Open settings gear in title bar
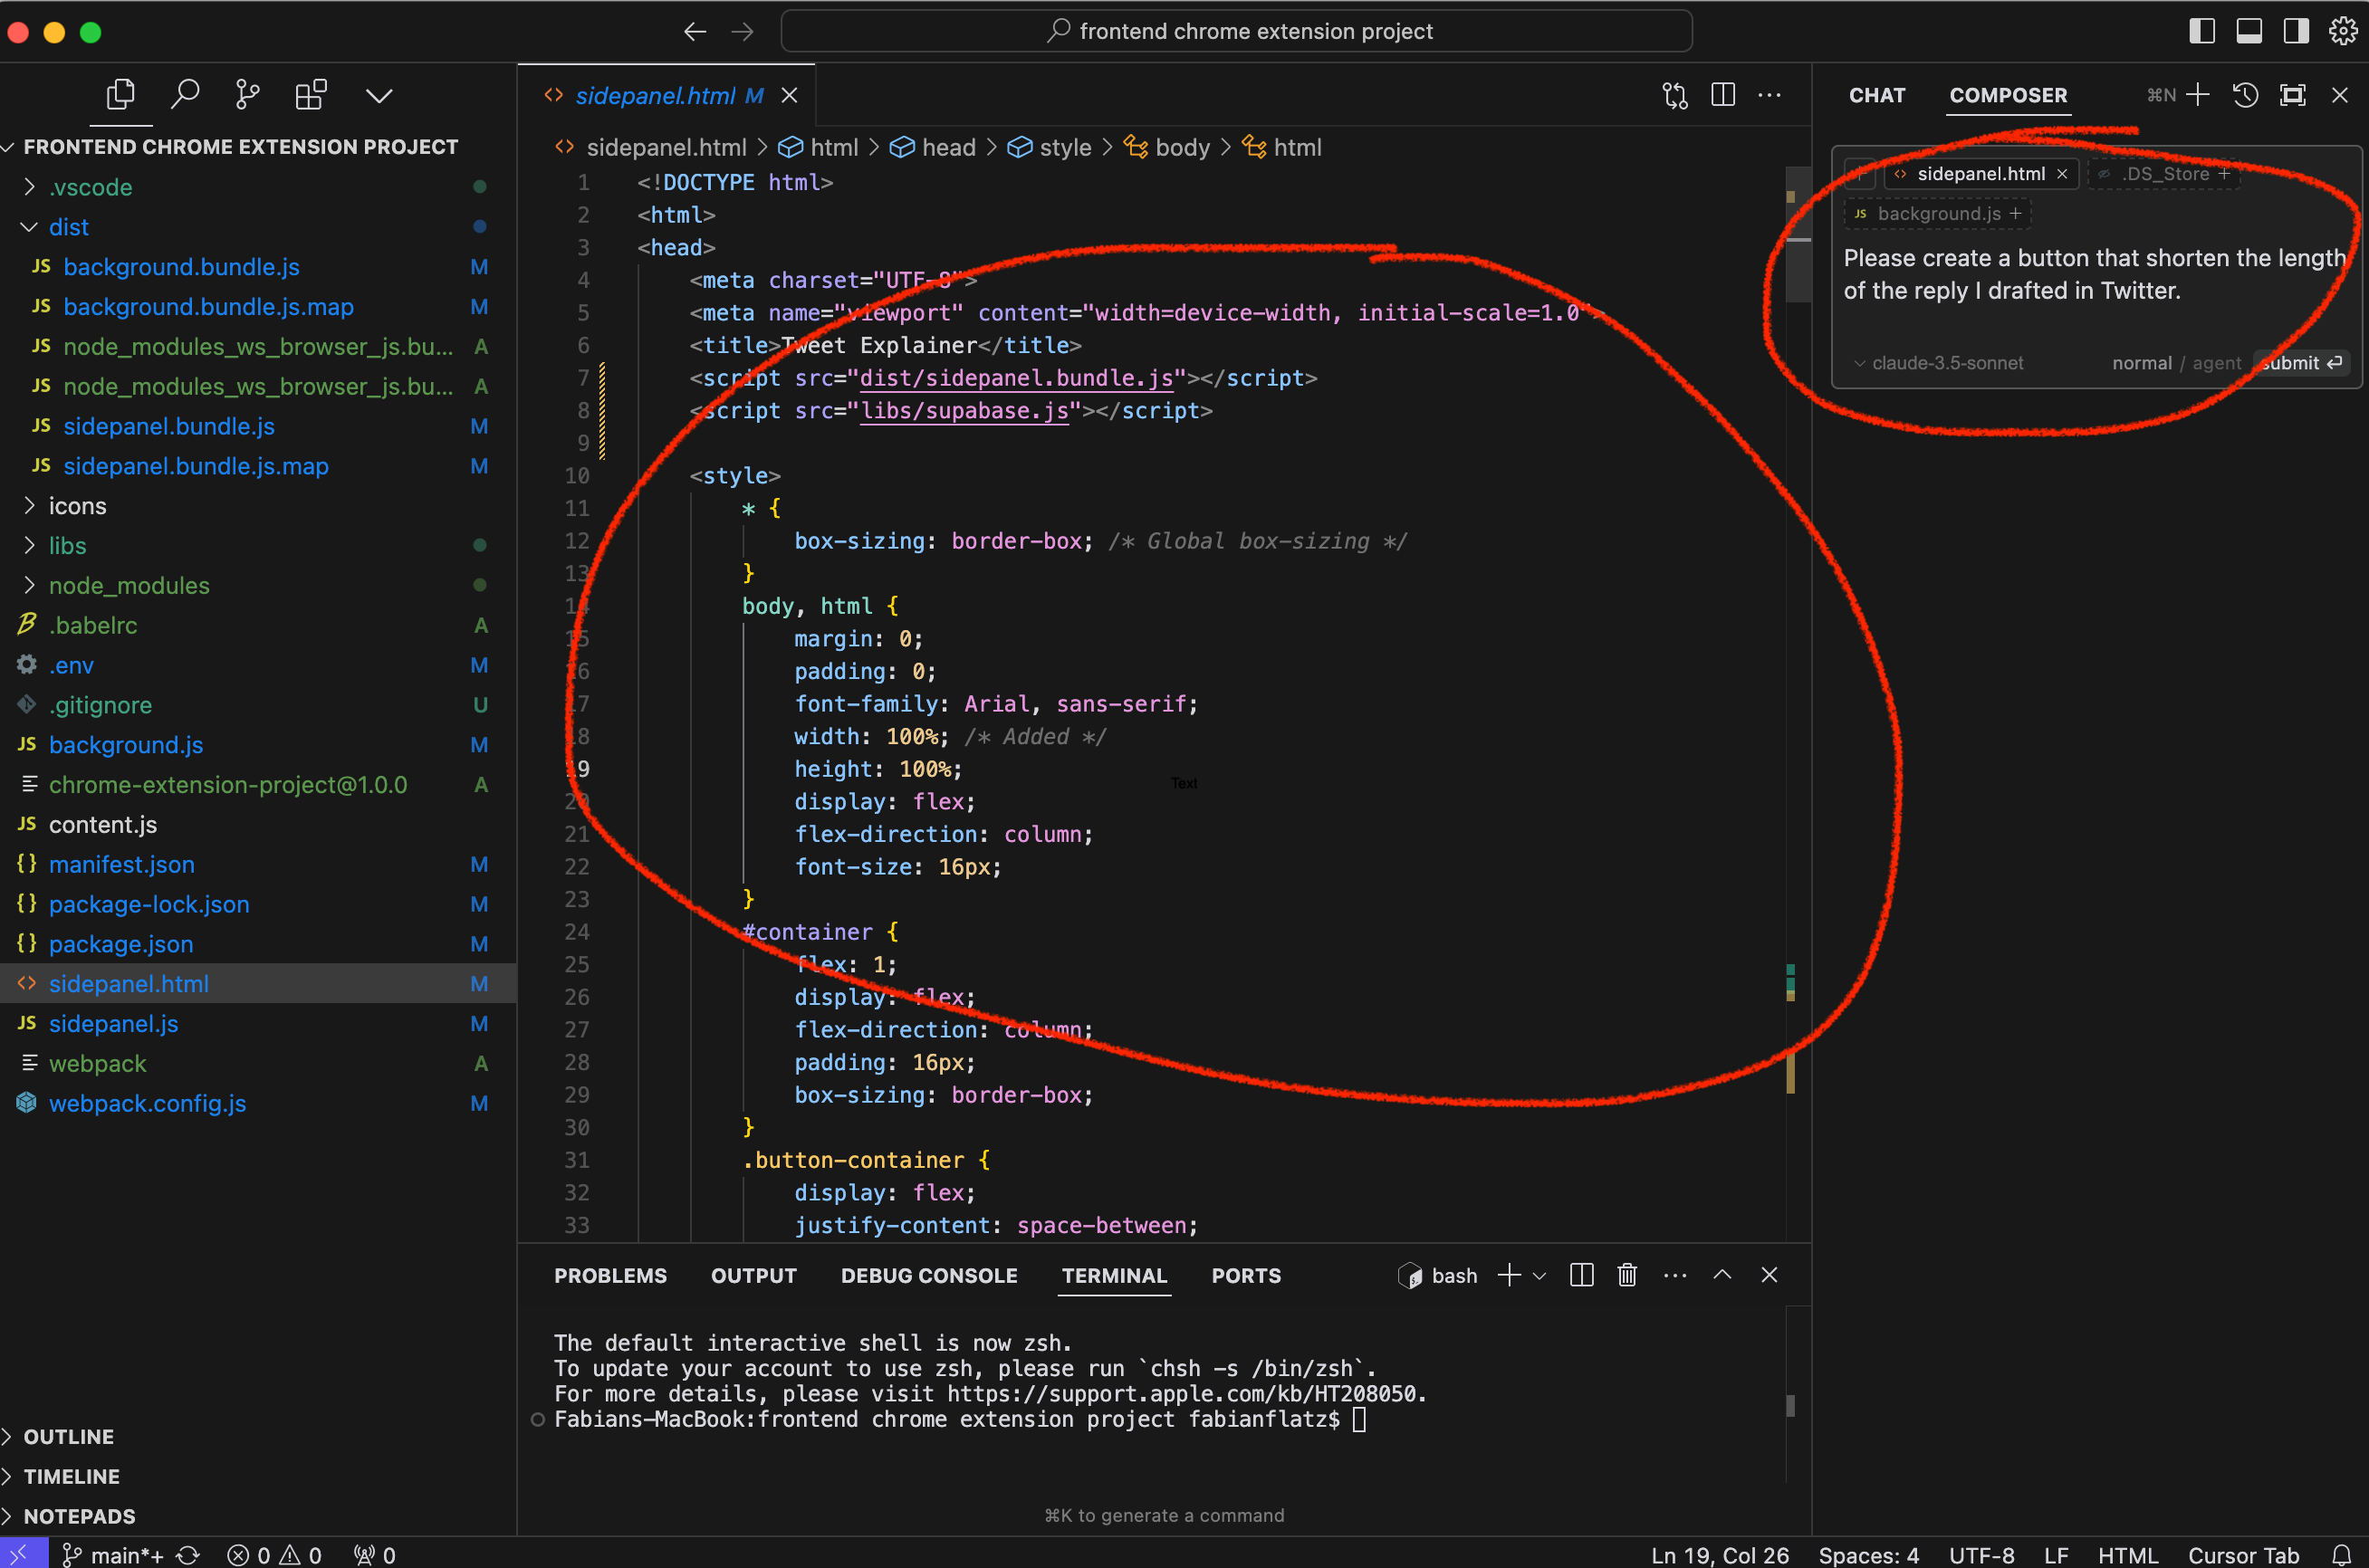Viewport: 2369px width, 1568px height. [2342, 31]
